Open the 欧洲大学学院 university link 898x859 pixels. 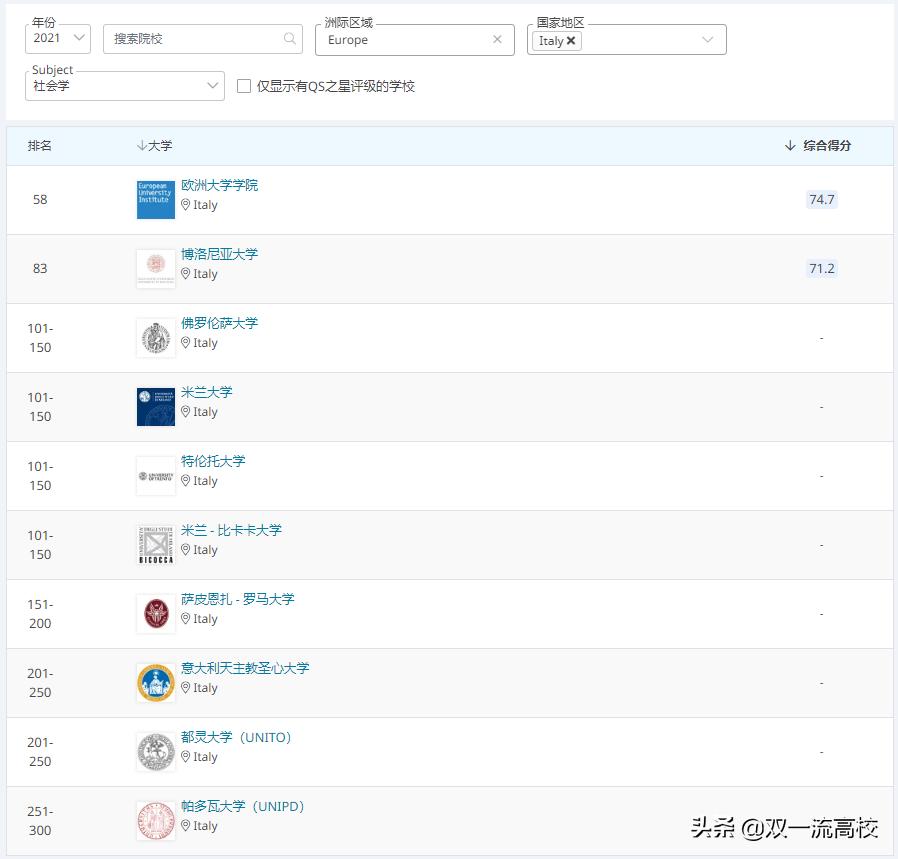coord(222,184)
